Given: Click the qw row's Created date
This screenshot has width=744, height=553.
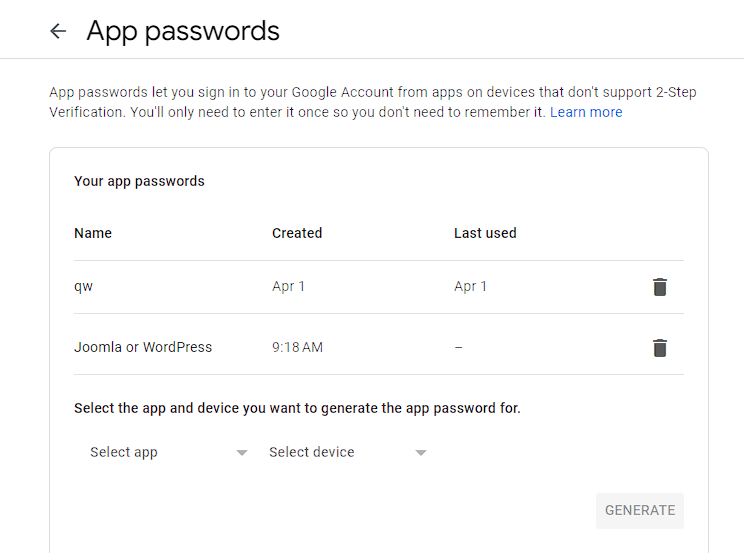Looking at the screenshot, I should click(x=288, y=286).
